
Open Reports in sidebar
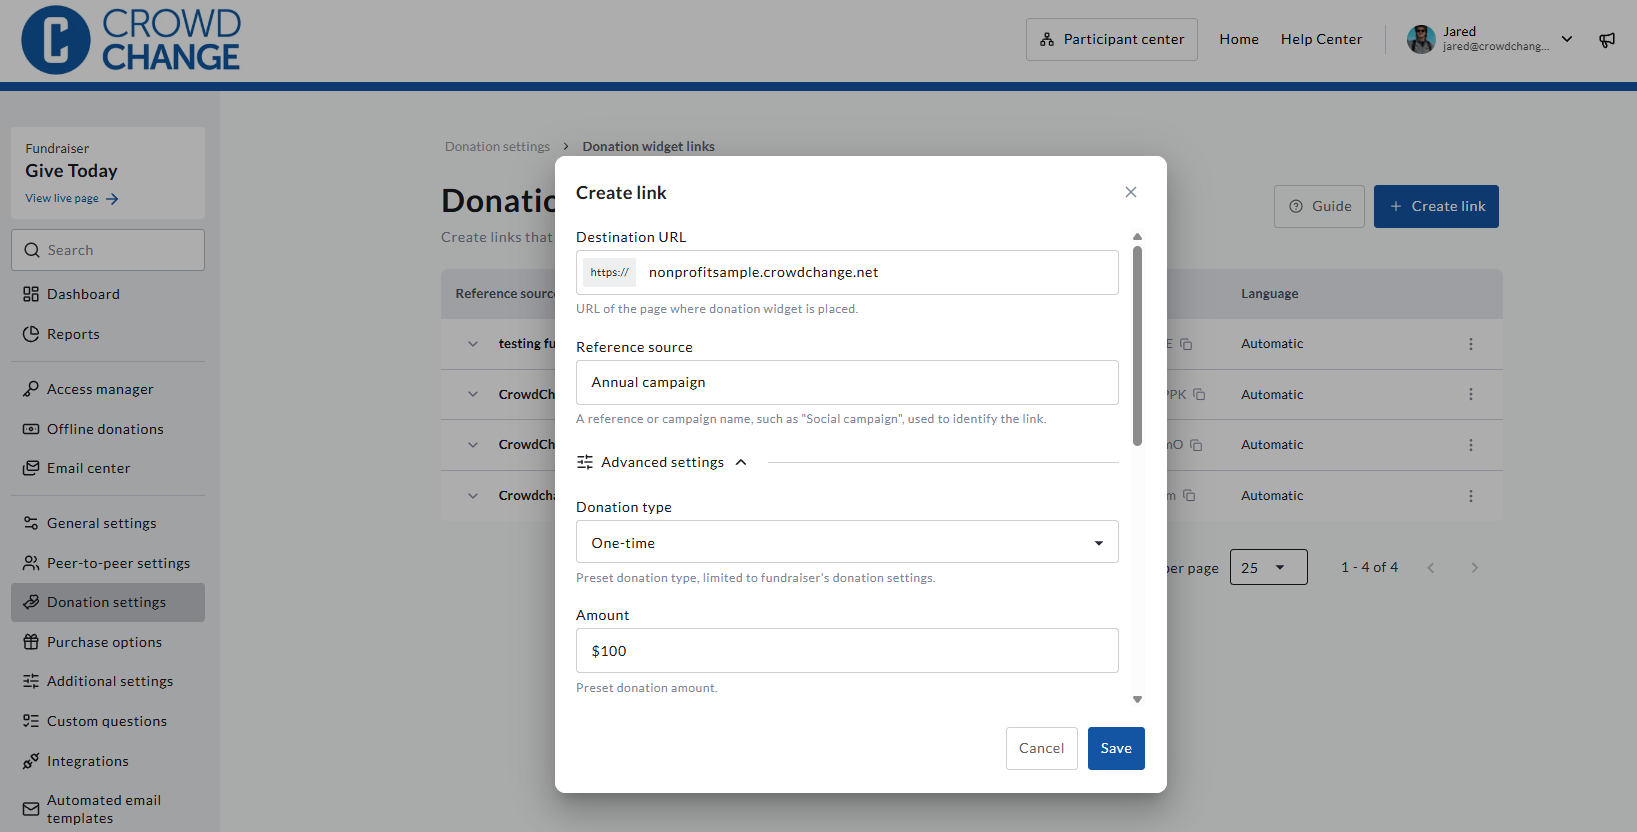point(108,334)
